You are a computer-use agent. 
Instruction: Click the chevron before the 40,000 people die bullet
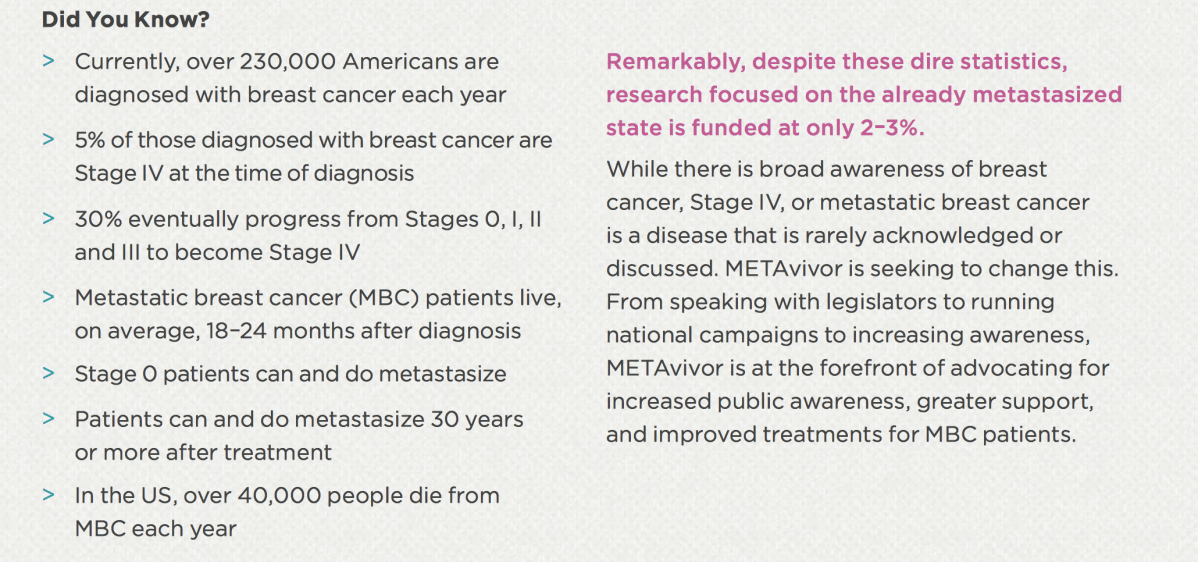tap(48, 496)
